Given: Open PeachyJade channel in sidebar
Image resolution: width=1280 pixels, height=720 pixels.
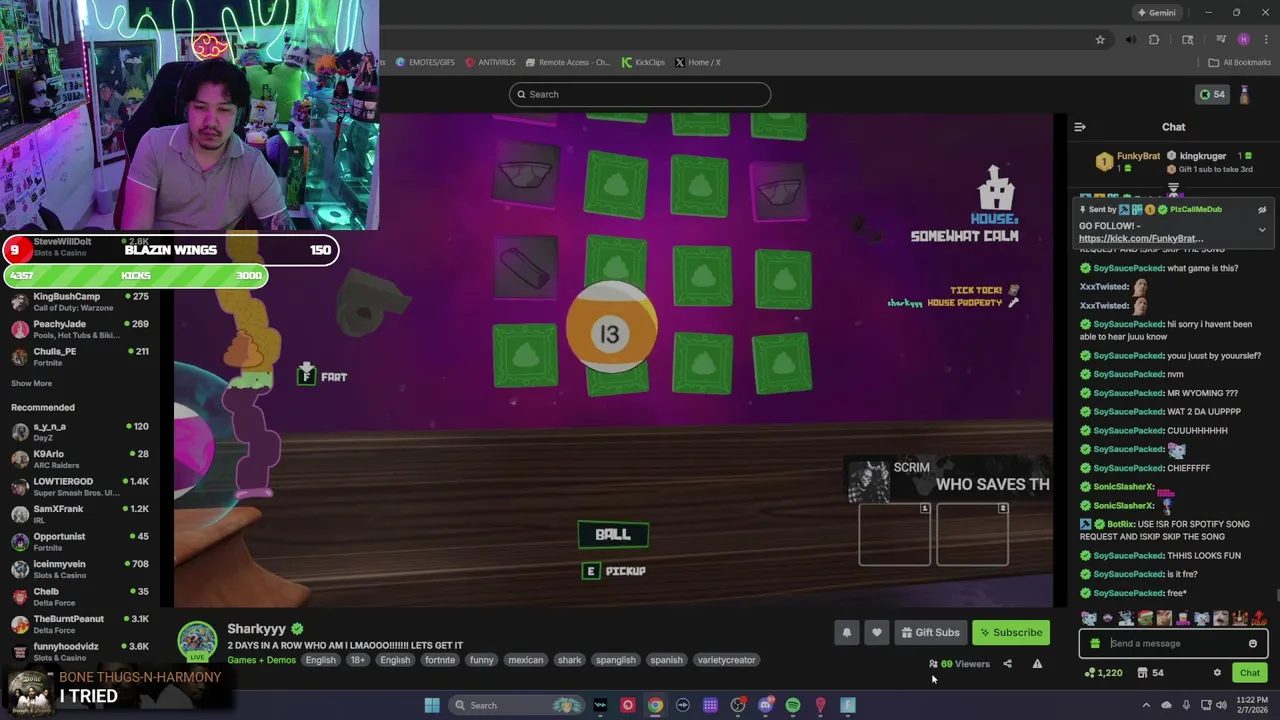Looking at the screenshot, I should click(x=80, y=330).
